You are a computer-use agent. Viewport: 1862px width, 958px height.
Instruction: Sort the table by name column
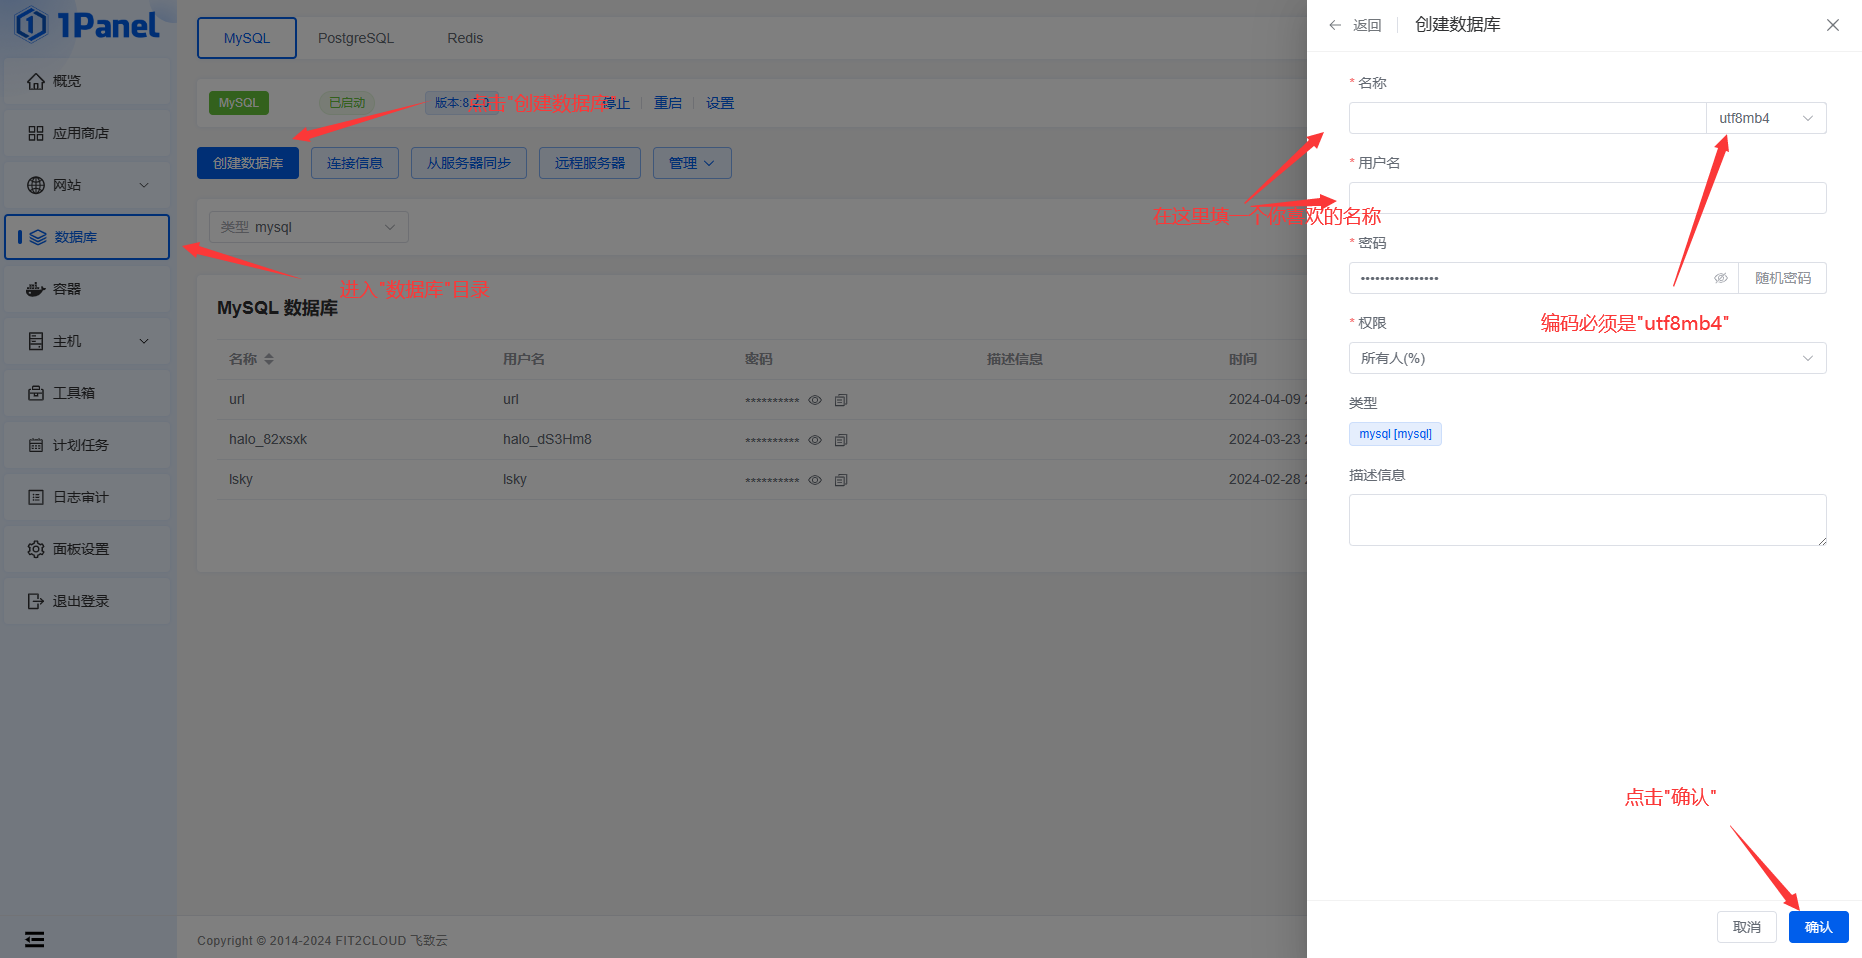(x=268, y=359)
